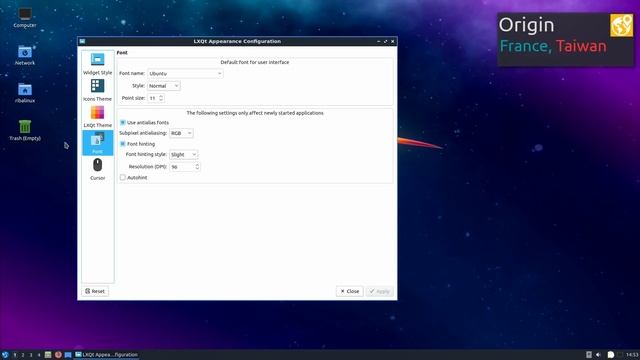Click the Apply button
Image resolution: width=640 pixels, height=360 pixels.
[x=380, y=291]
